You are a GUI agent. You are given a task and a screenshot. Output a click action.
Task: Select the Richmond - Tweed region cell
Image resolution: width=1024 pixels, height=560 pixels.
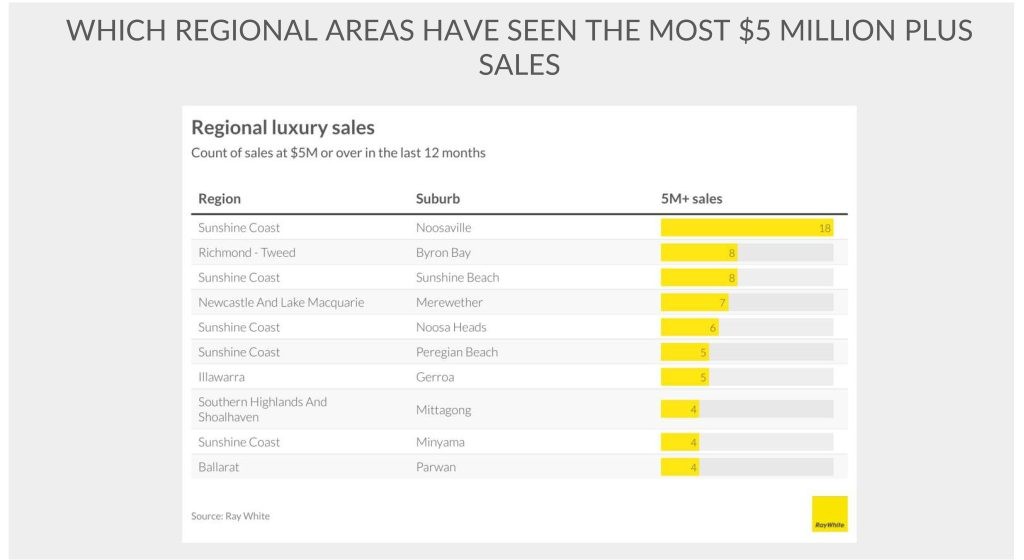tap(247, 253)
